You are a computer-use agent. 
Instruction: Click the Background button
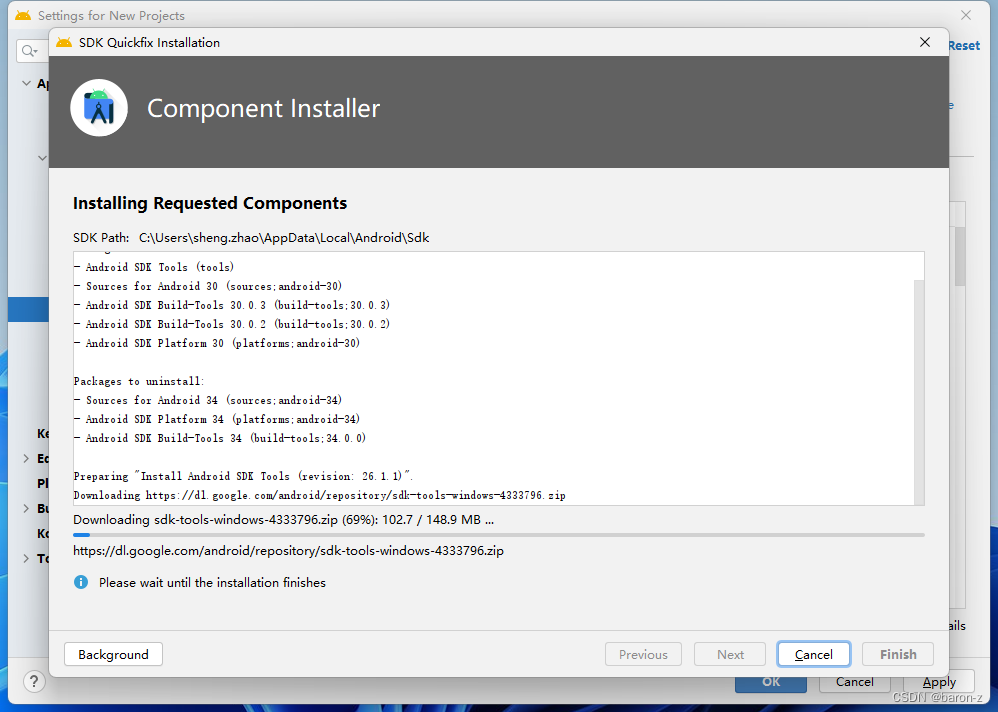(x=113, y=654)
